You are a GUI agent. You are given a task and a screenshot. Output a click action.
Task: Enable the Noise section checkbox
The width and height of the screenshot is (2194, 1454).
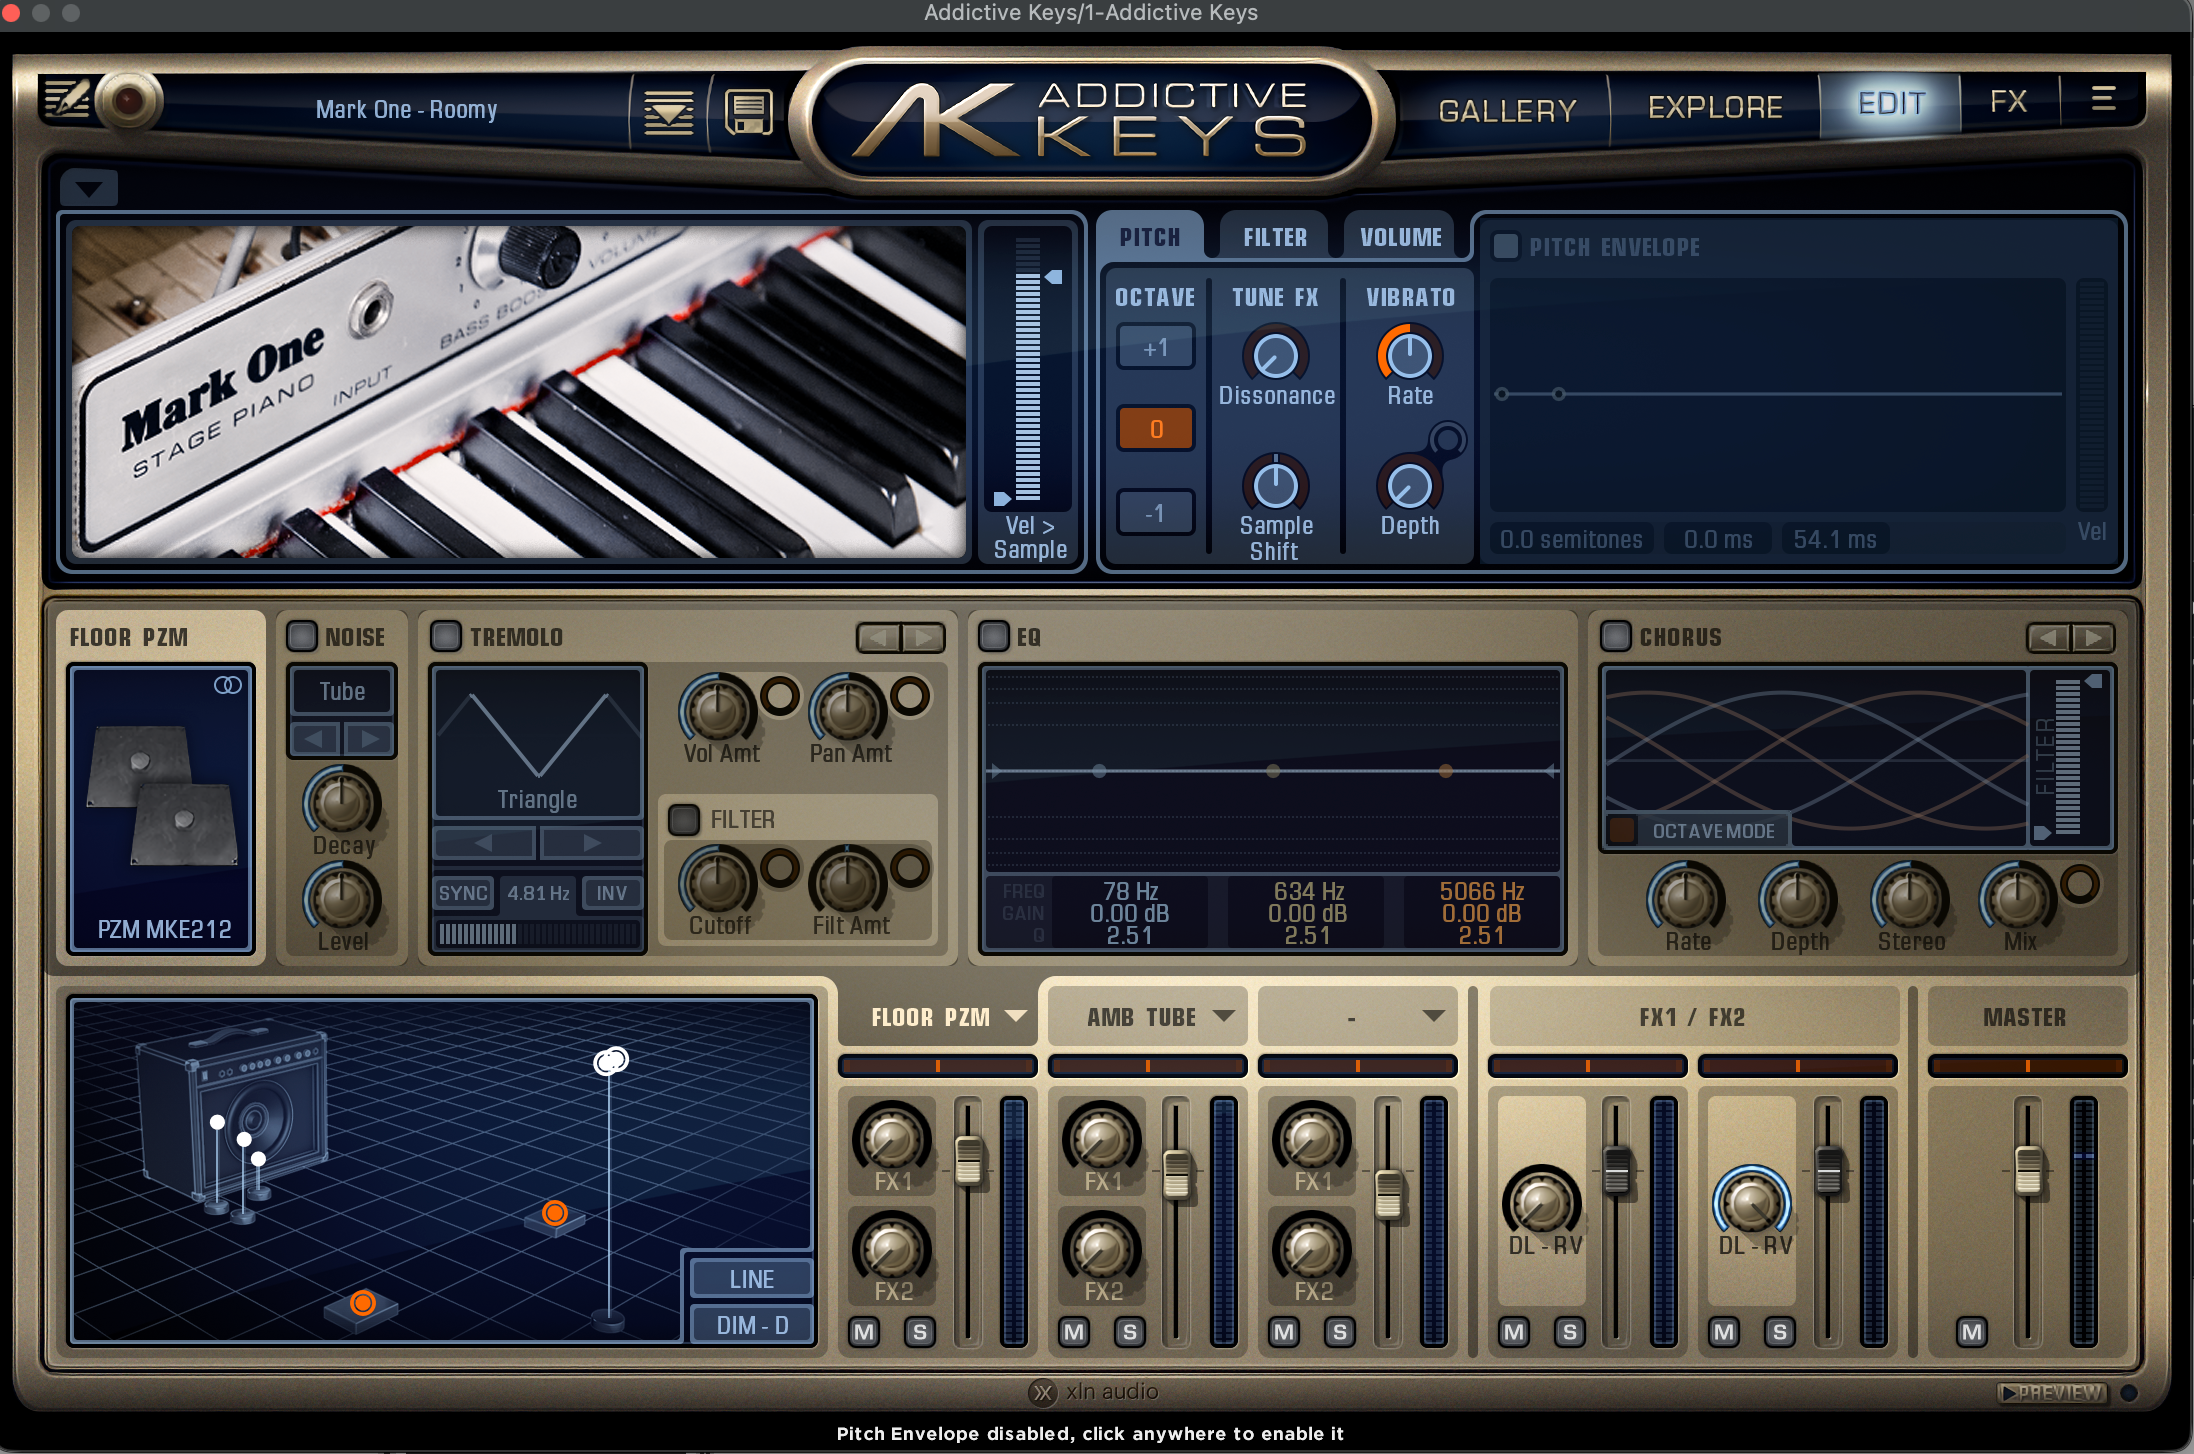click(302, 636)
